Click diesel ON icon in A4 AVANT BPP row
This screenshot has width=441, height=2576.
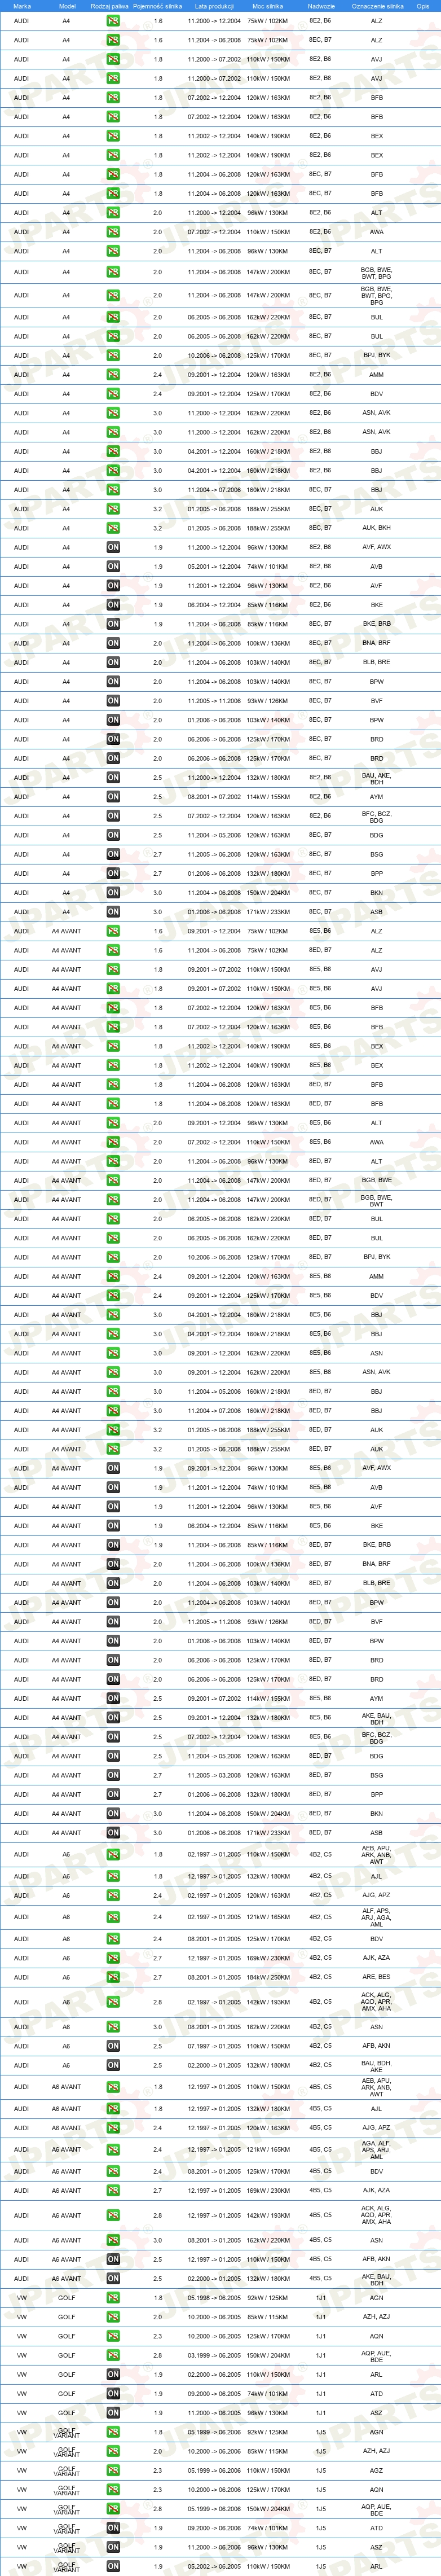(x=113, y=1794)
